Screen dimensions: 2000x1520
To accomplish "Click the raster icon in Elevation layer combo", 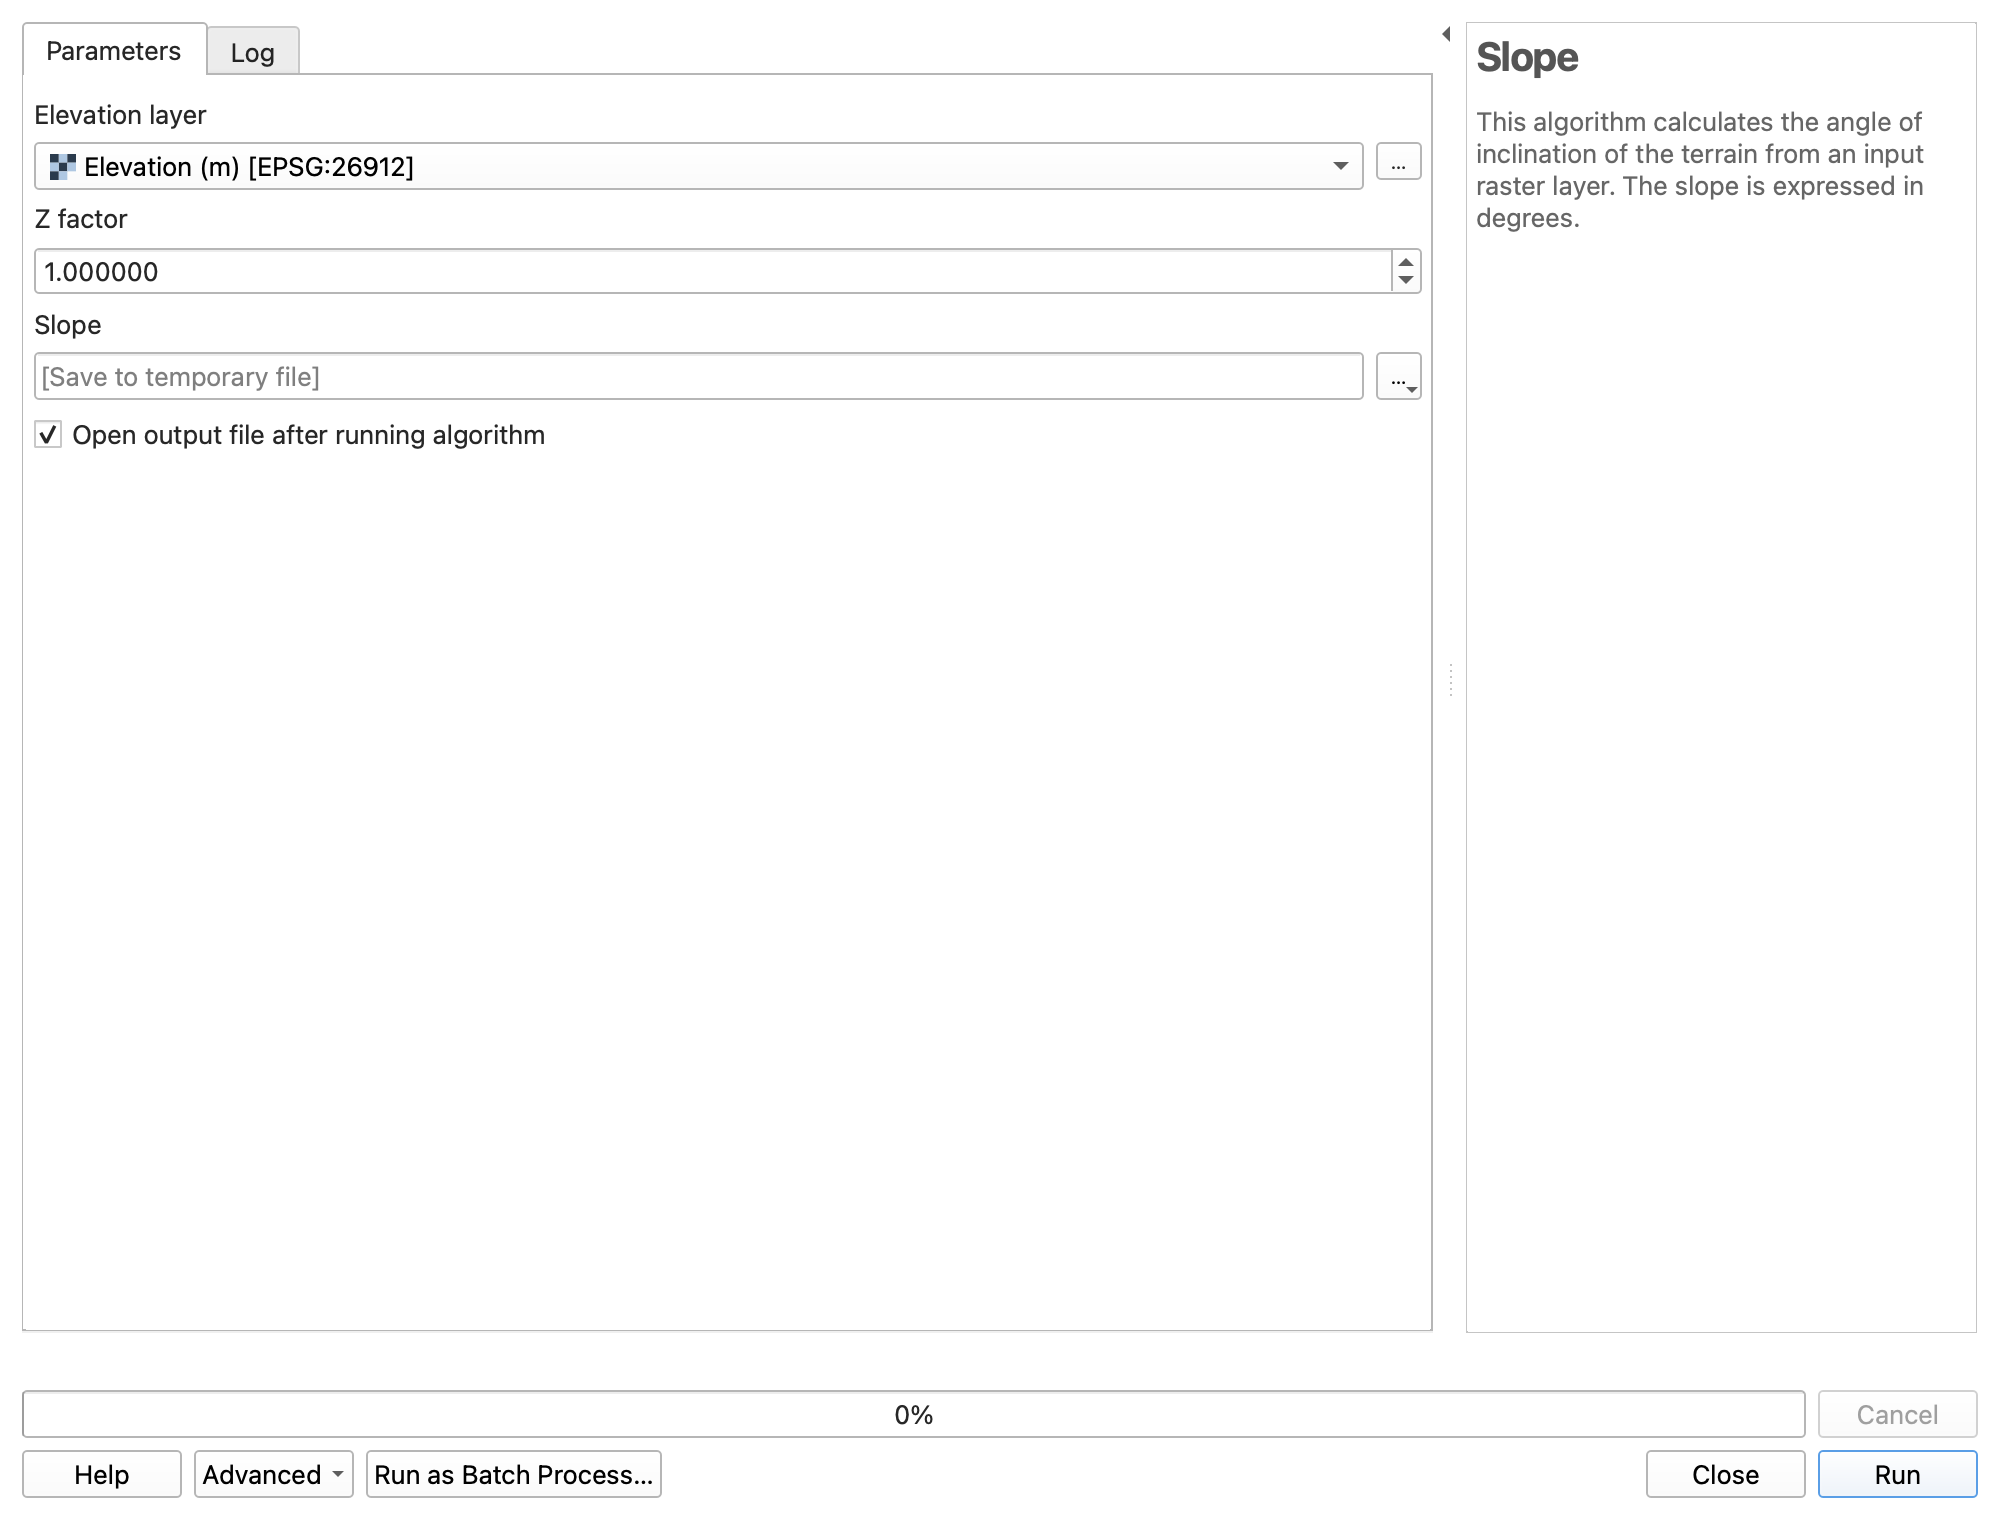I will pyautogui.click(x=62, y=167).
